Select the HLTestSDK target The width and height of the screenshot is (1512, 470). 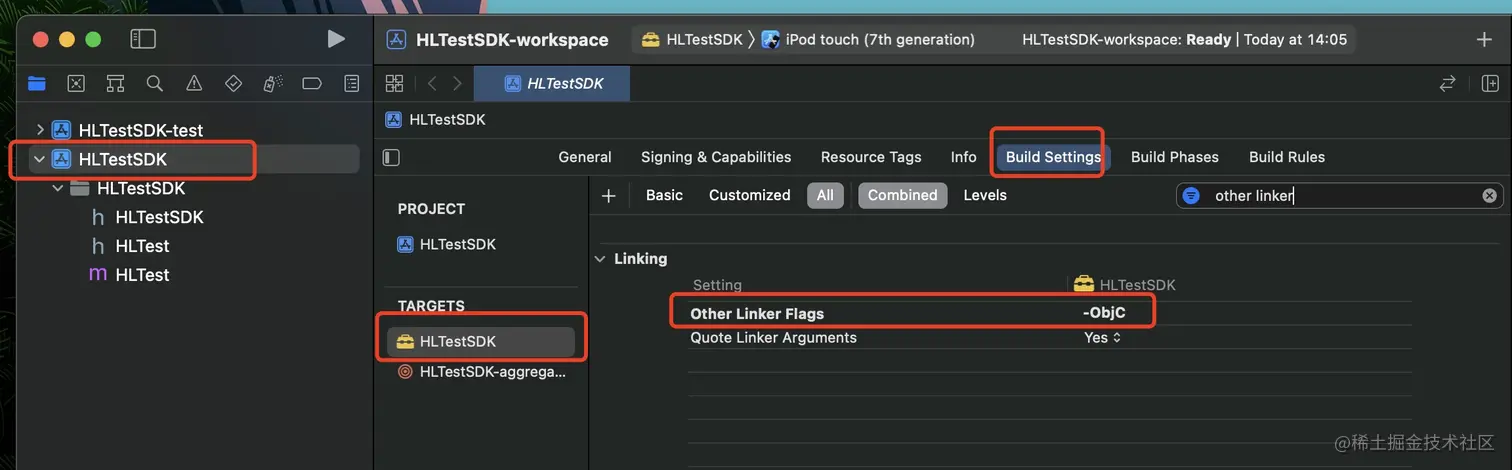481,342
